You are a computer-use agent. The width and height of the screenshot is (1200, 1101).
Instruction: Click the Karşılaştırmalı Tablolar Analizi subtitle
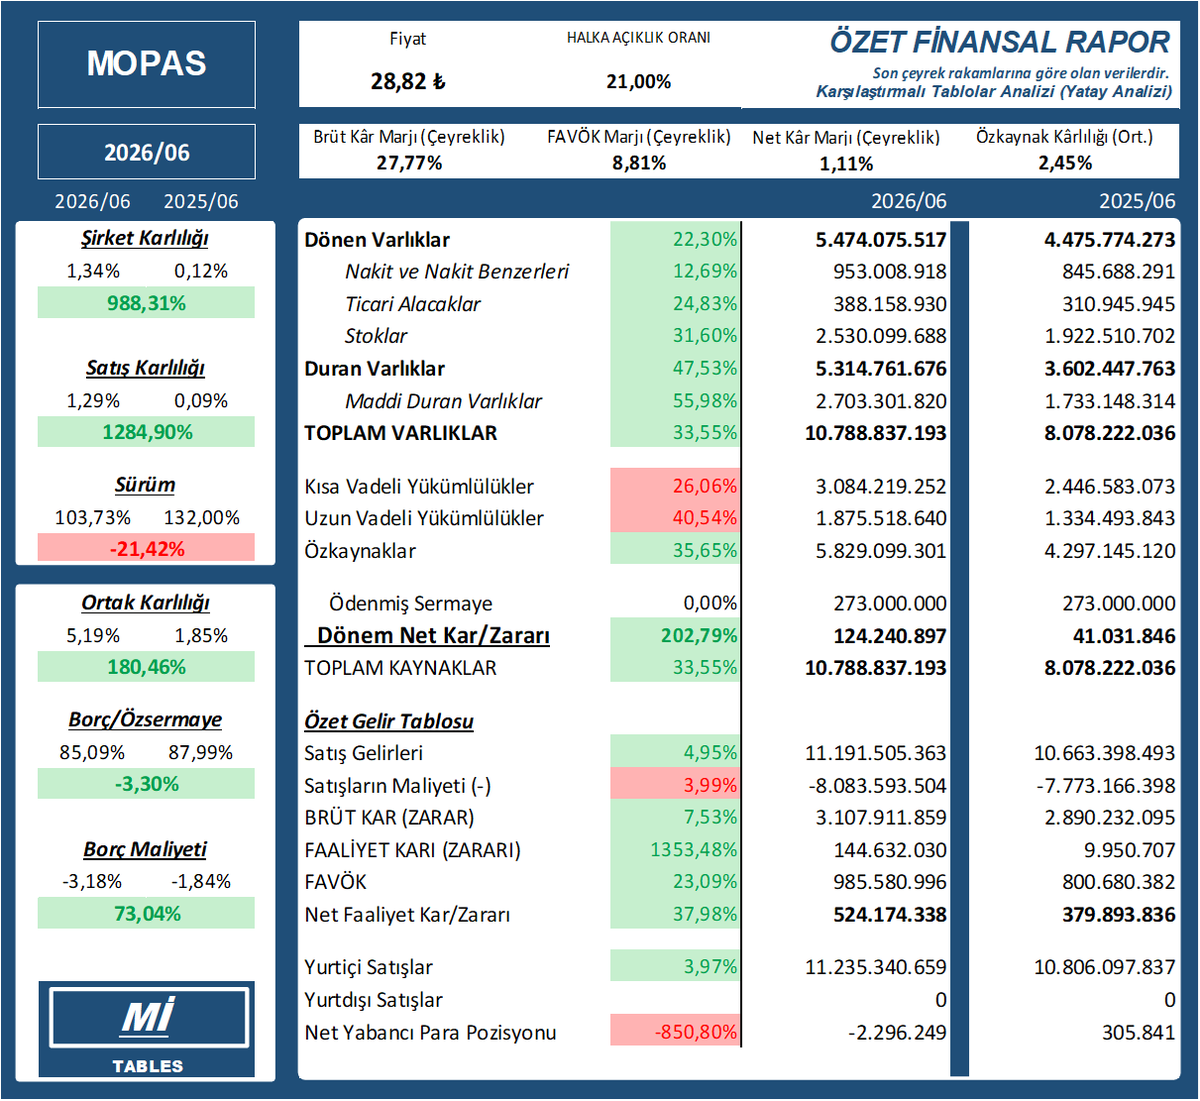coord(994,91)
